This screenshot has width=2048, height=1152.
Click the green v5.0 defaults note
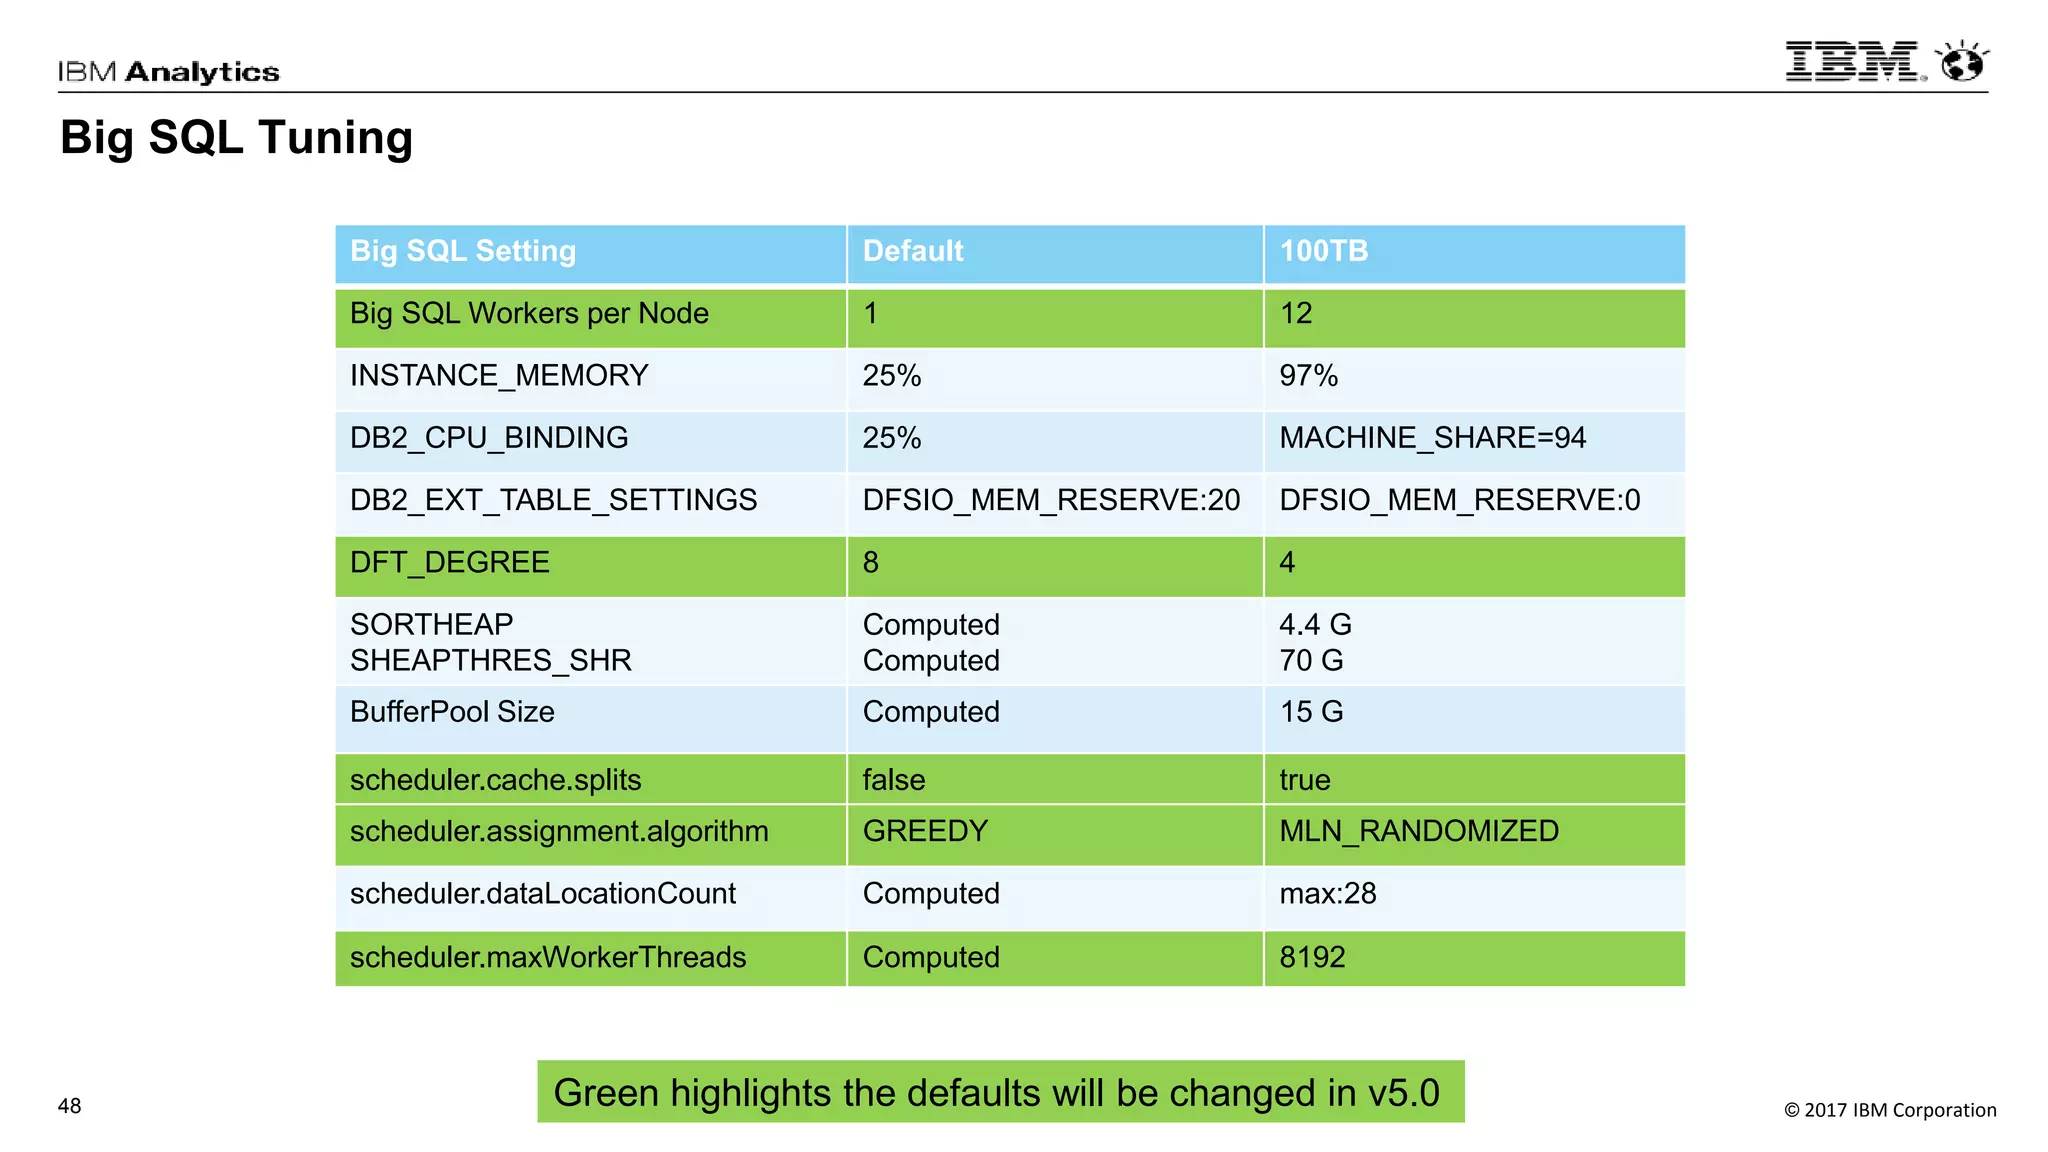[1001, 1092]
